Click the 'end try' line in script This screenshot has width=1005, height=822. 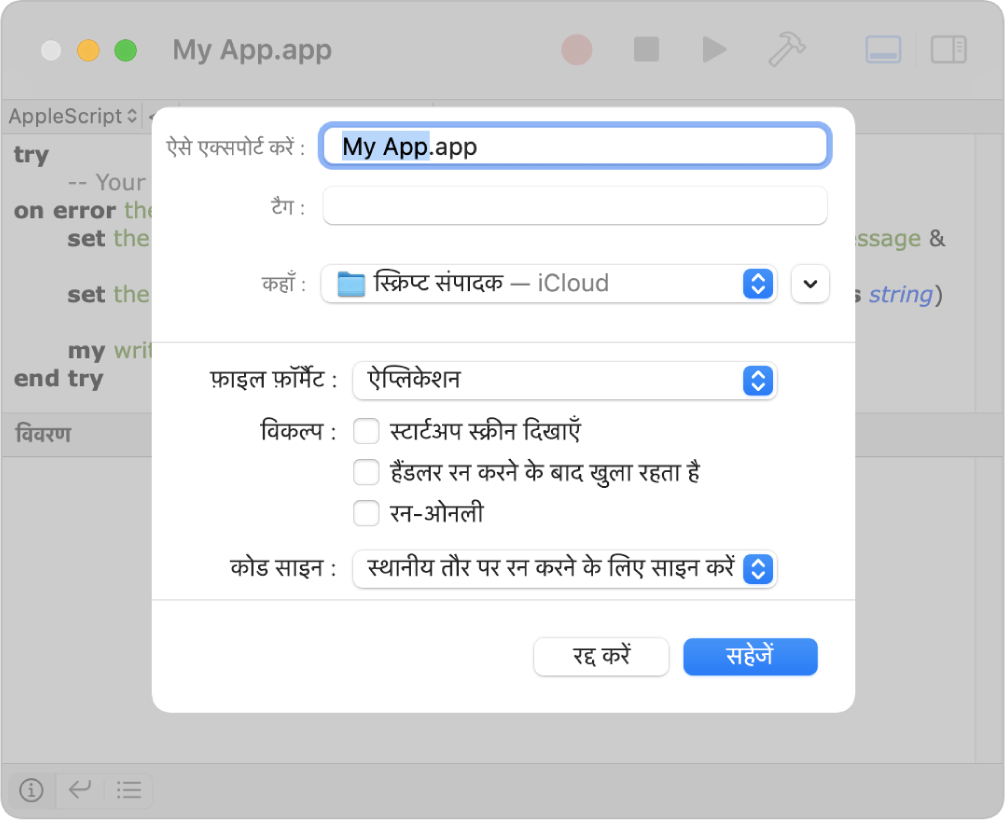coord(58,378)
